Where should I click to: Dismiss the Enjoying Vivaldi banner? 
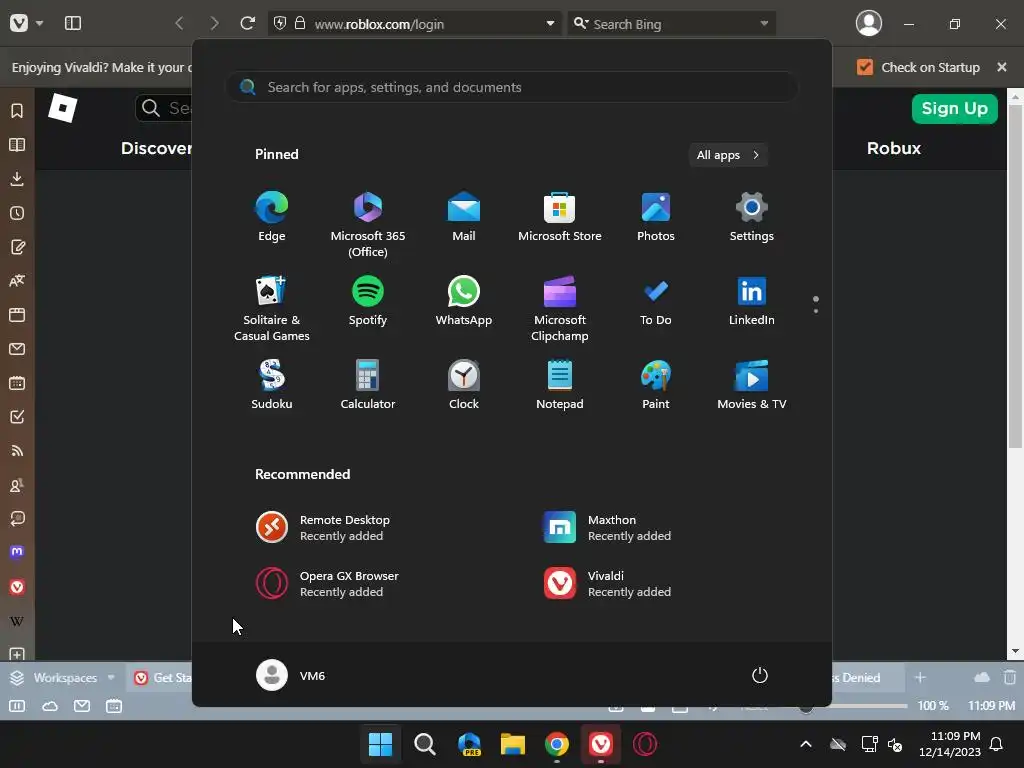coord(1002,67)
